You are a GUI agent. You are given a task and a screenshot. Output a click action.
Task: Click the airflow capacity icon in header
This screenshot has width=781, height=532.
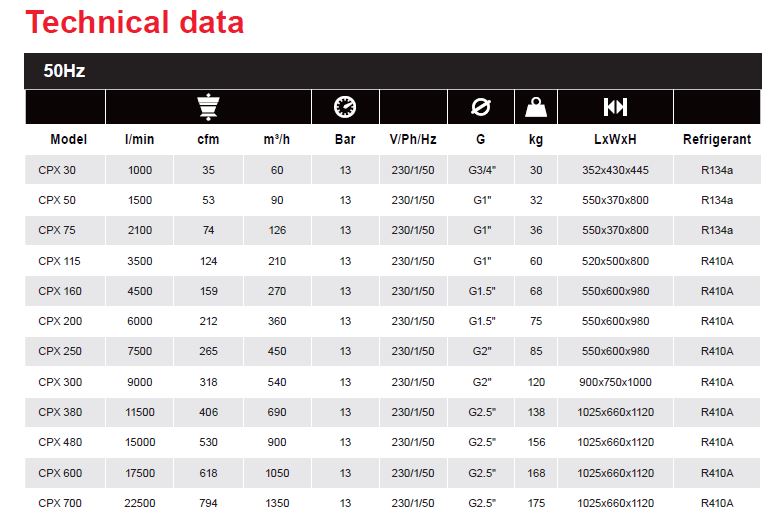208,107
